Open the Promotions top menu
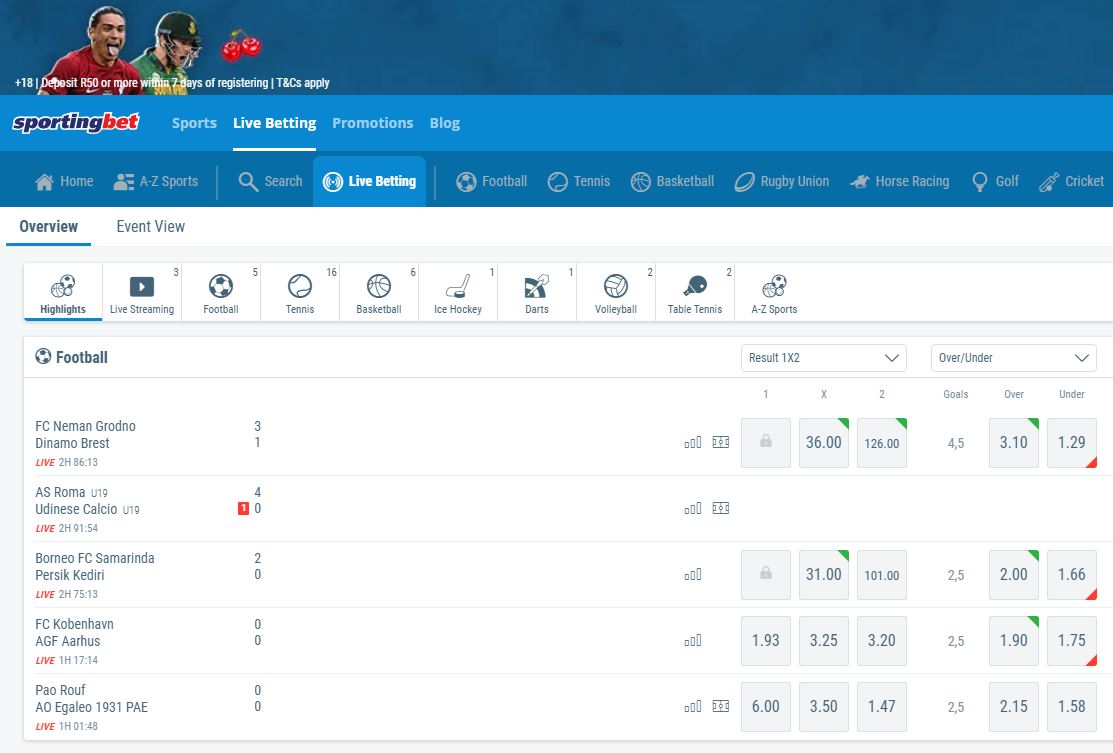Viewport: 1113px width, 753px height. tap(373, 123)
